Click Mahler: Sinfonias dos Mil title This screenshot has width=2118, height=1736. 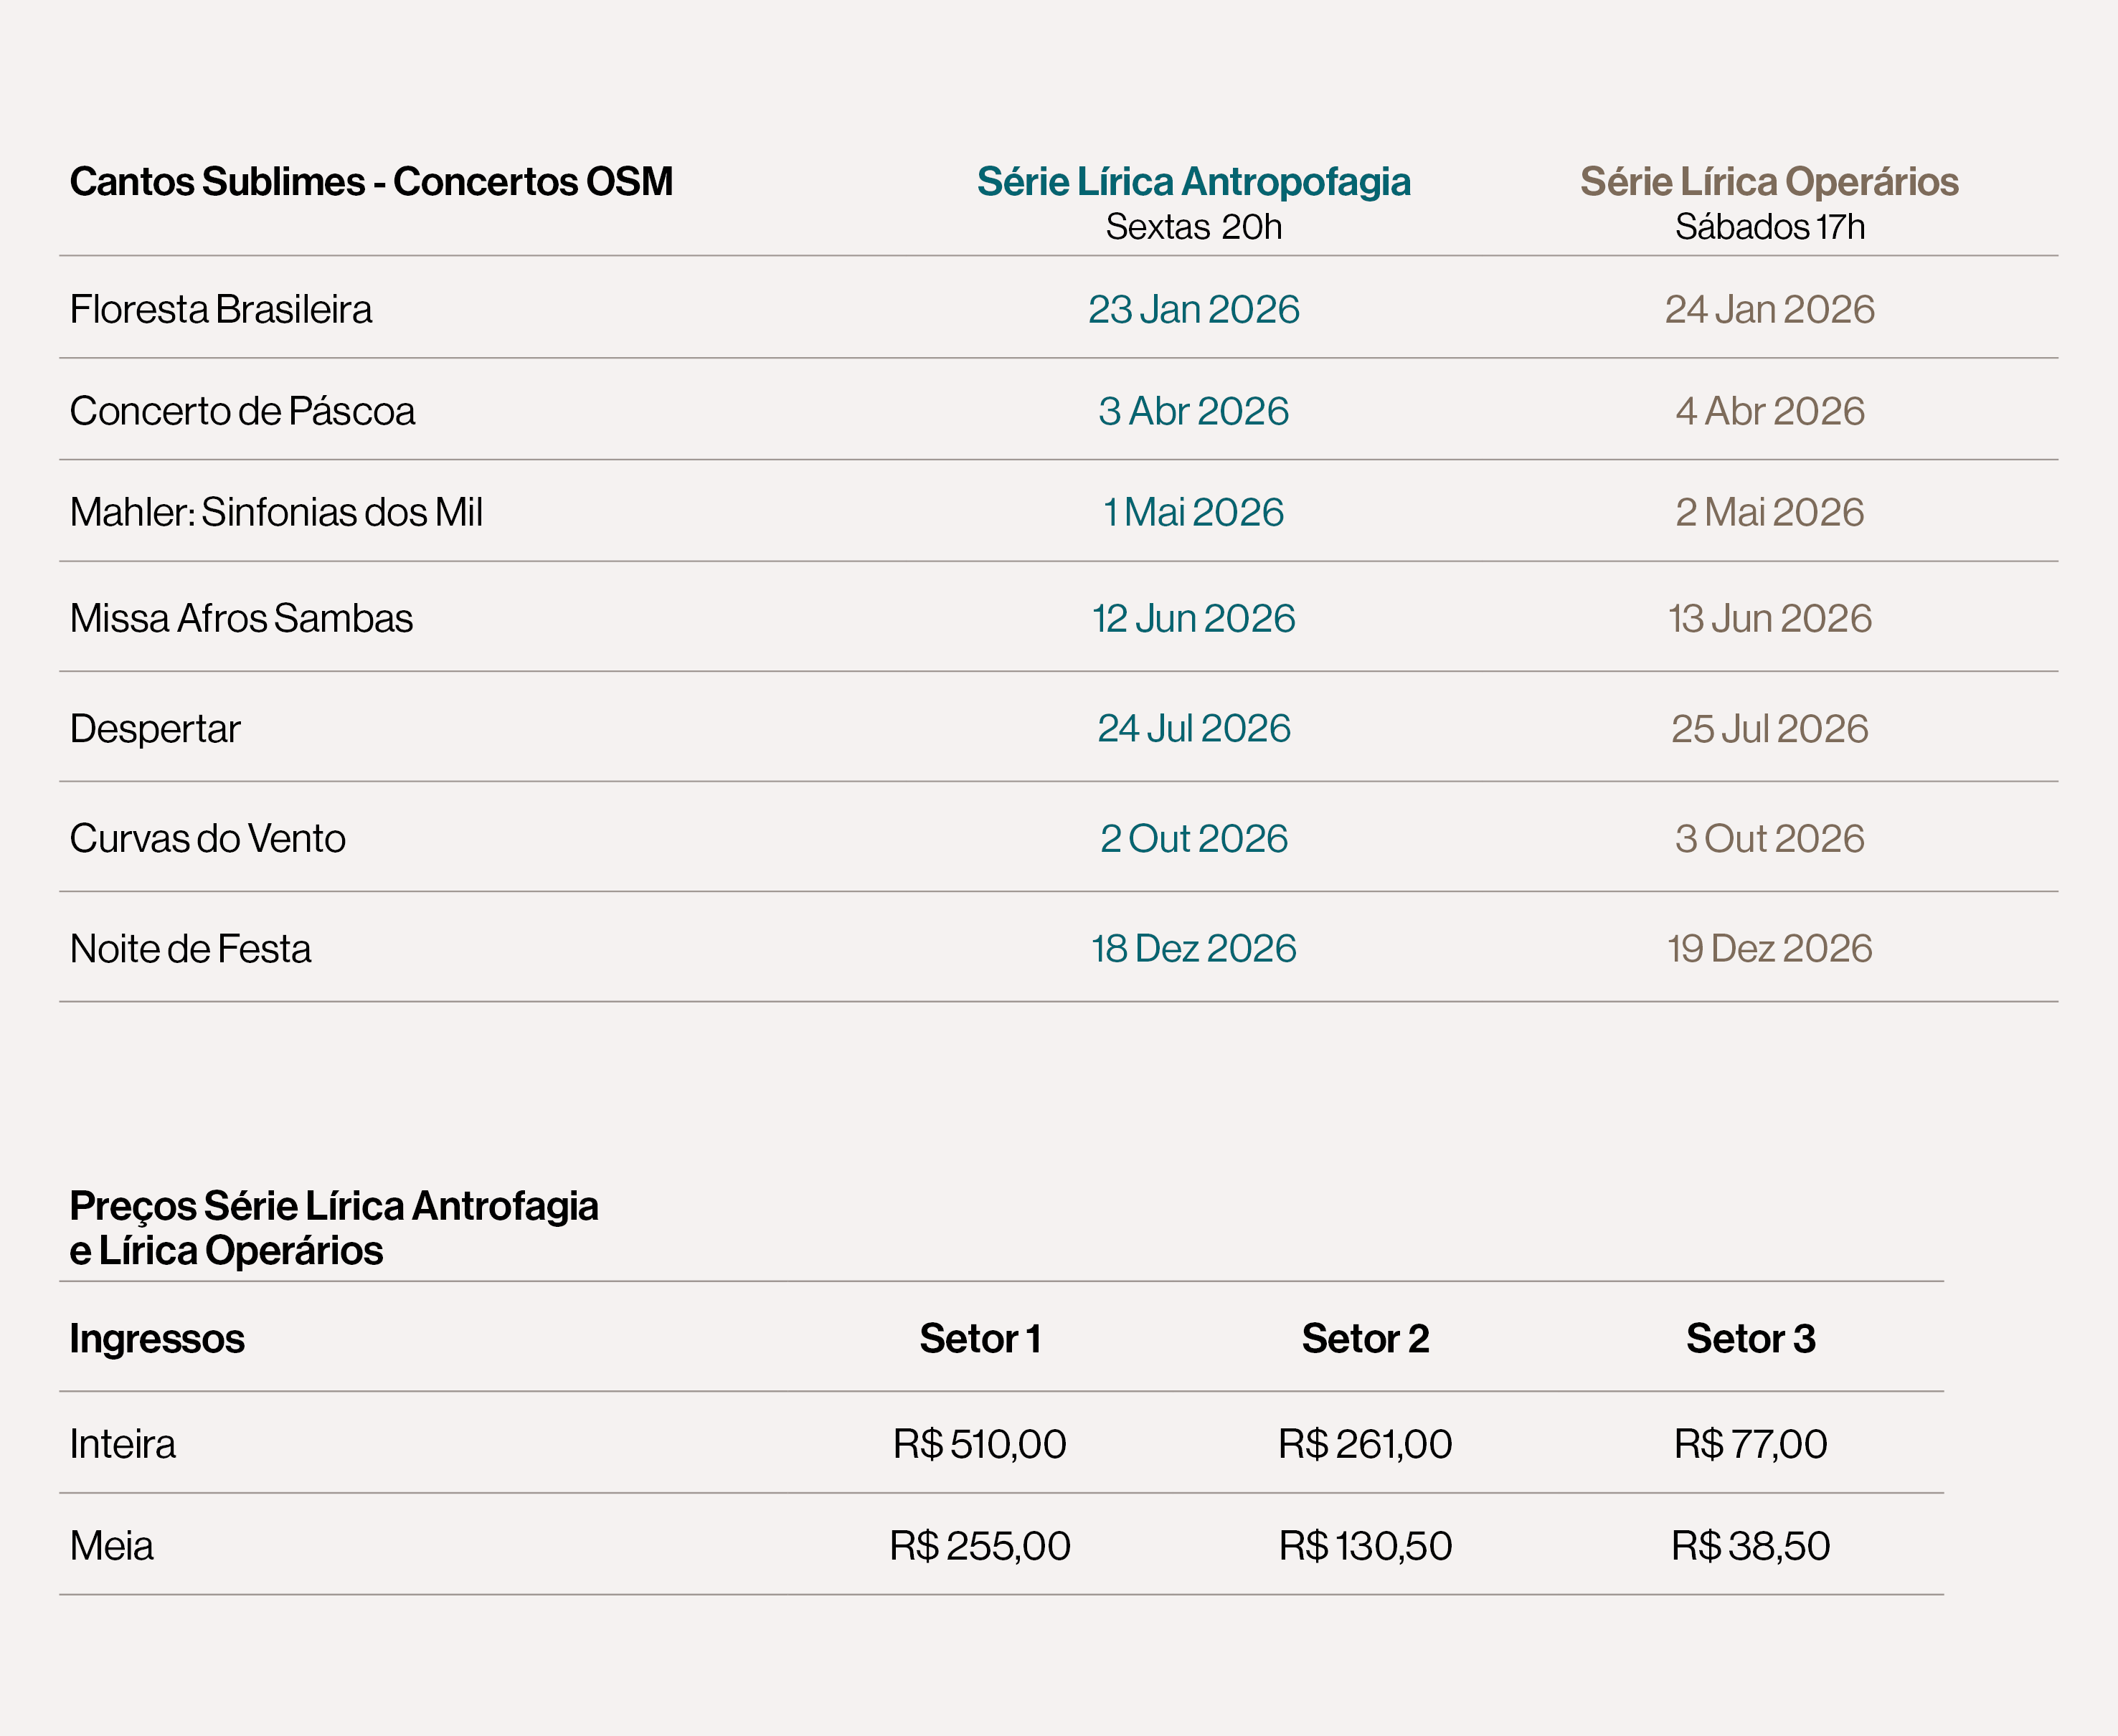tap(276, 513)
